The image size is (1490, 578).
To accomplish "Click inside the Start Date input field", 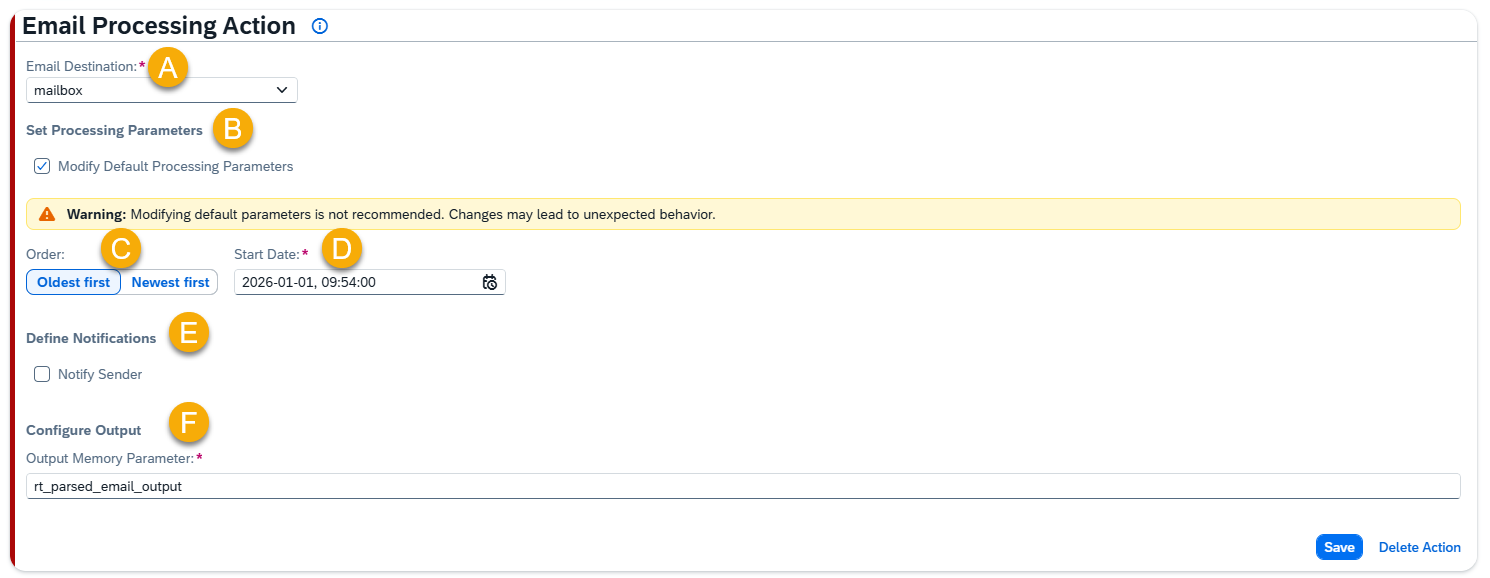I will click(355, 283).
